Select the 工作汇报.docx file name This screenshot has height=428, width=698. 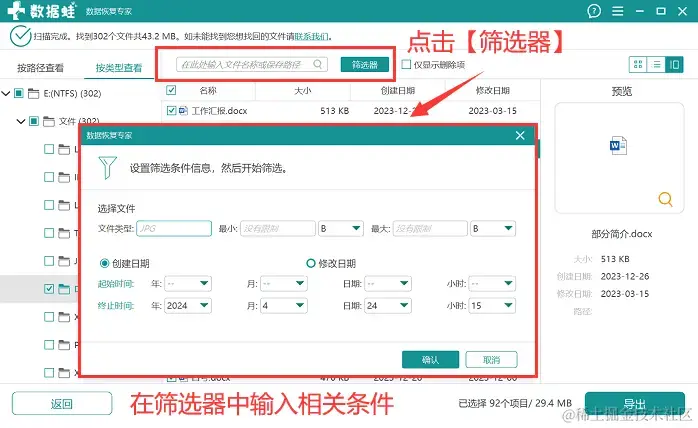(x=219, y=110)
